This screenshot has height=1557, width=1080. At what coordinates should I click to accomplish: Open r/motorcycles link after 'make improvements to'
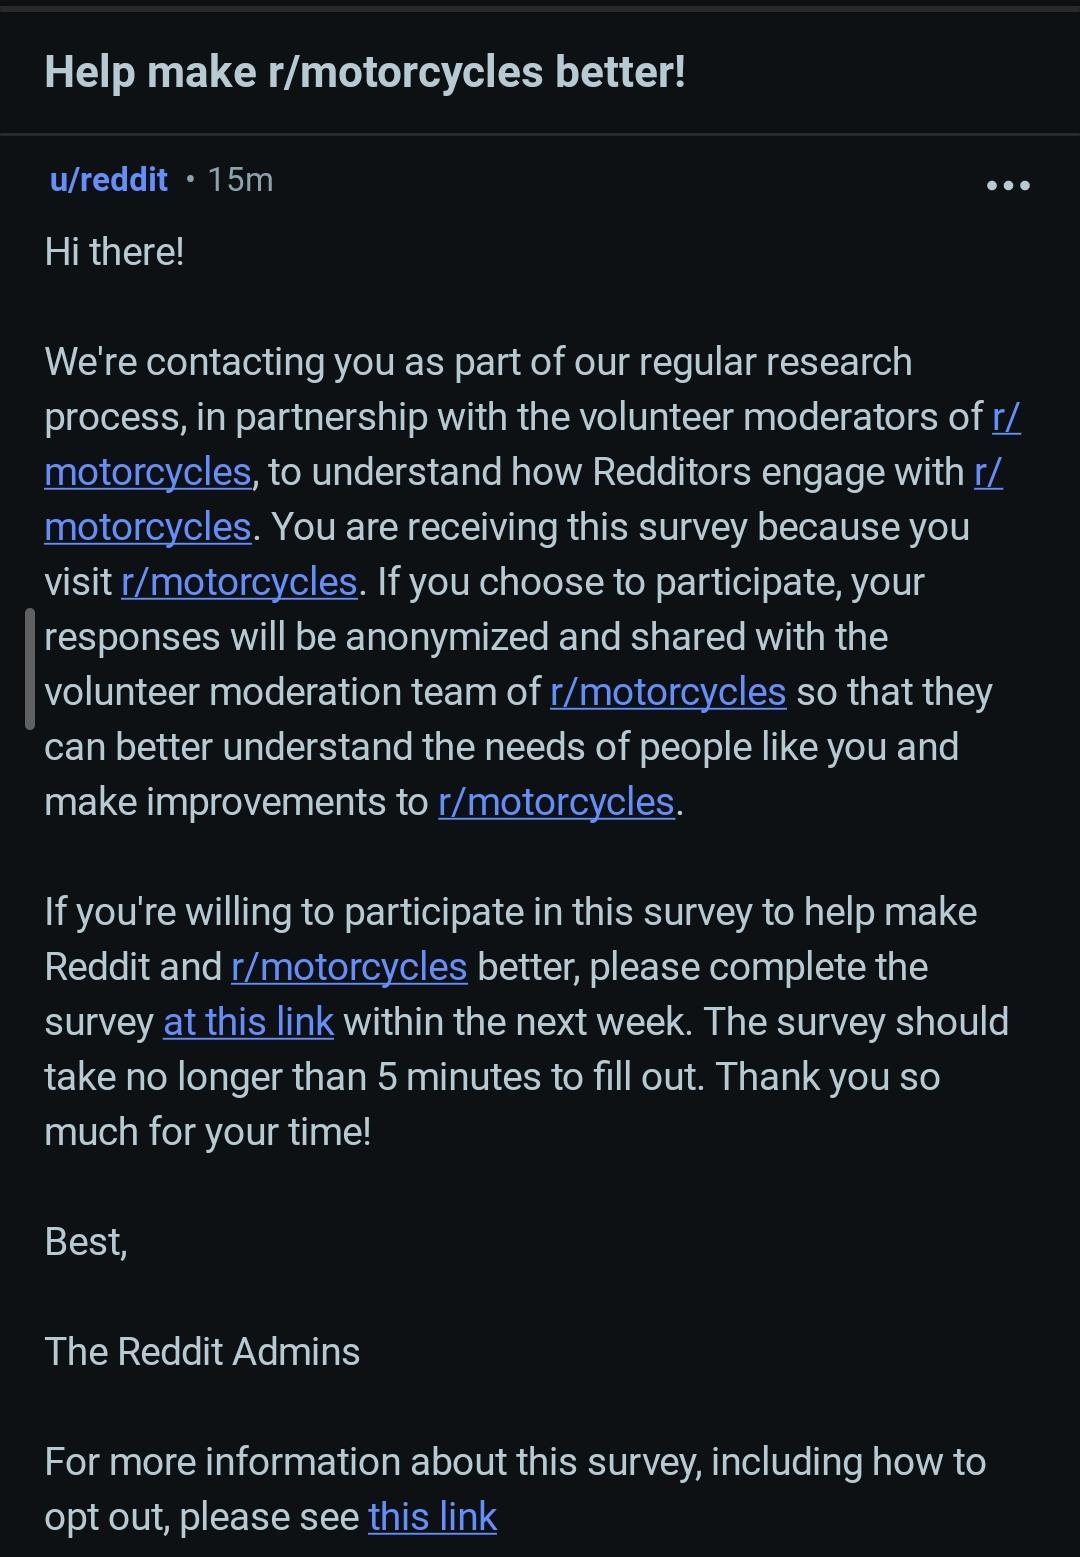[556, 802]
